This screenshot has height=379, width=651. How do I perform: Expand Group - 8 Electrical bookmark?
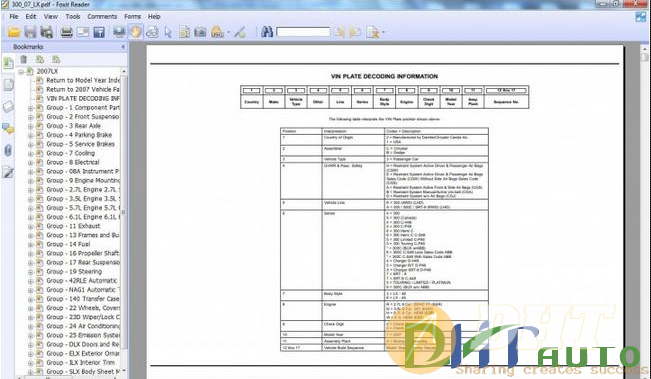click(31, 163)
